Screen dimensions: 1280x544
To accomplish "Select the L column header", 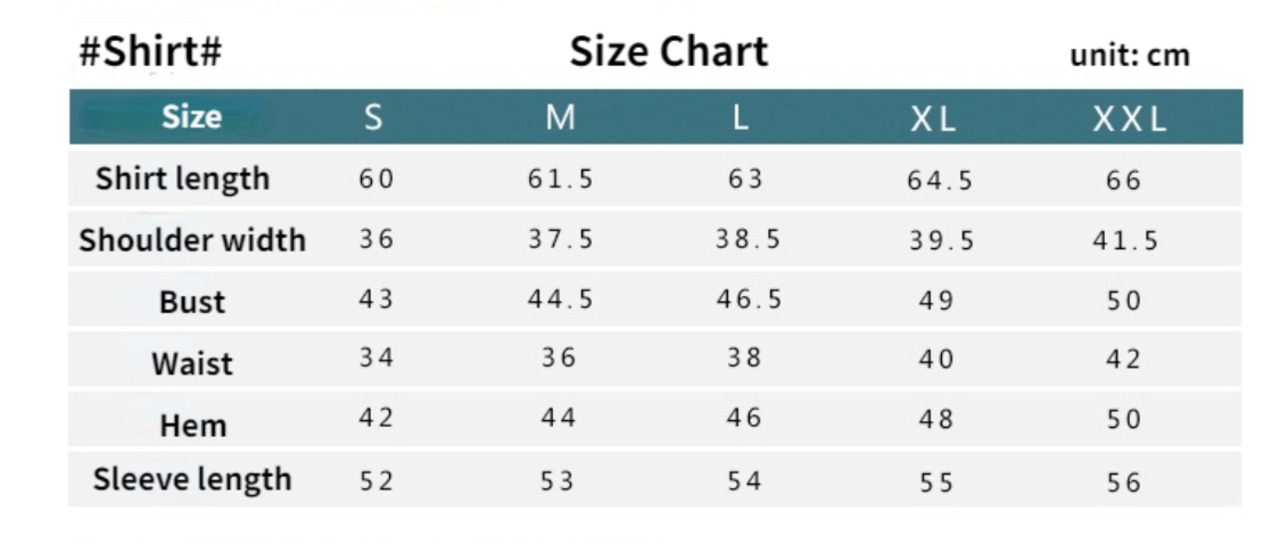I will click(740, 118).
